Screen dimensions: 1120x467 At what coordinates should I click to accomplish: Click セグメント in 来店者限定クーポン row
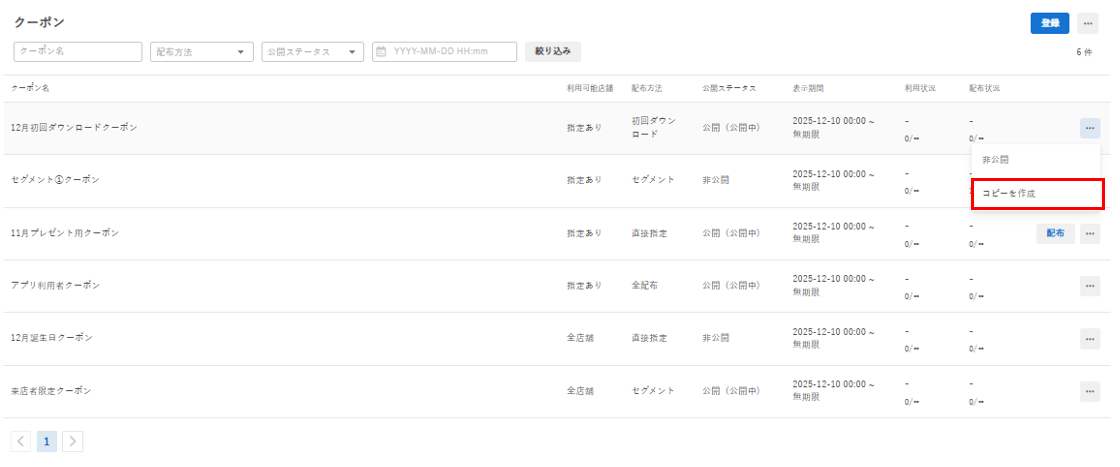tap(654, 391)
